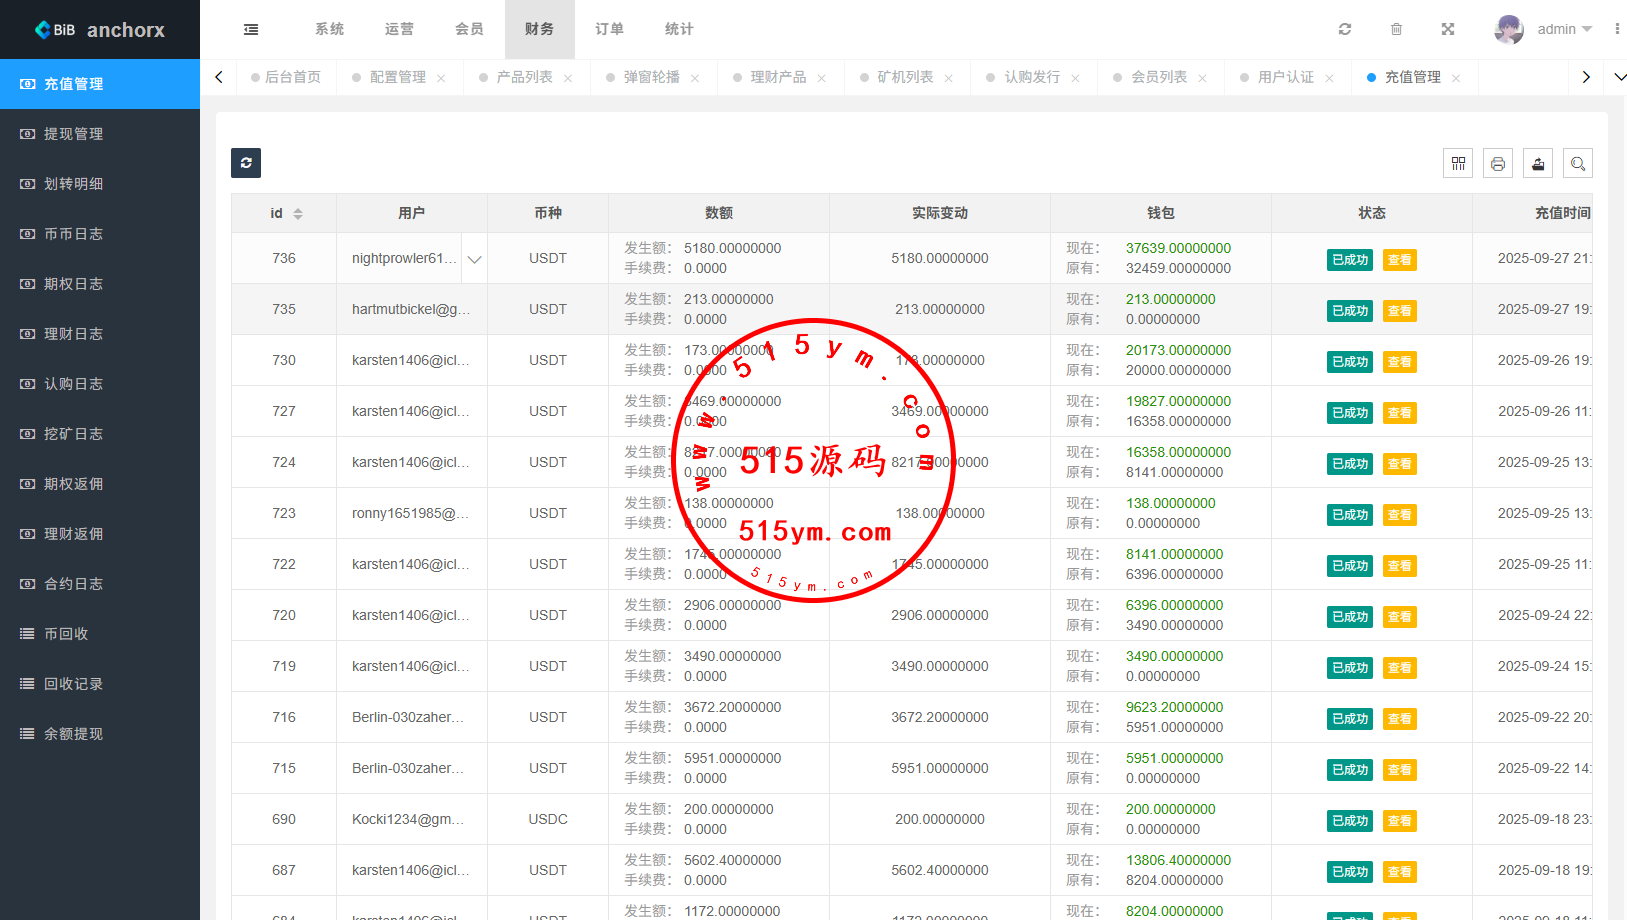
Task: Click 已成功 status badge for record 735
Action: [x=1349, y=311]
